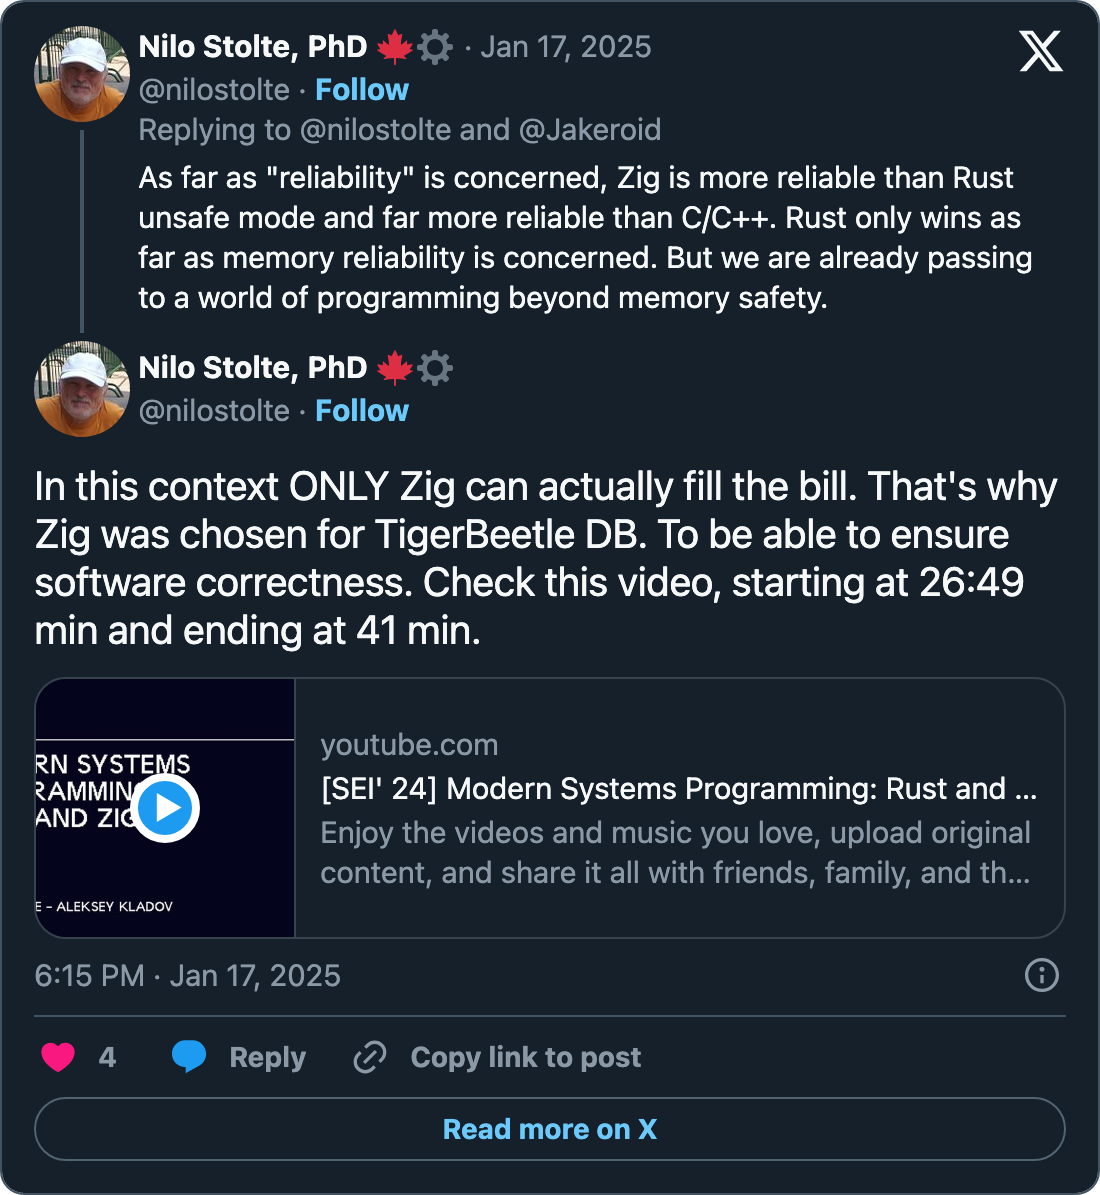
Task: Open the Modern Systems Programming video title
Action: point(678,789)
